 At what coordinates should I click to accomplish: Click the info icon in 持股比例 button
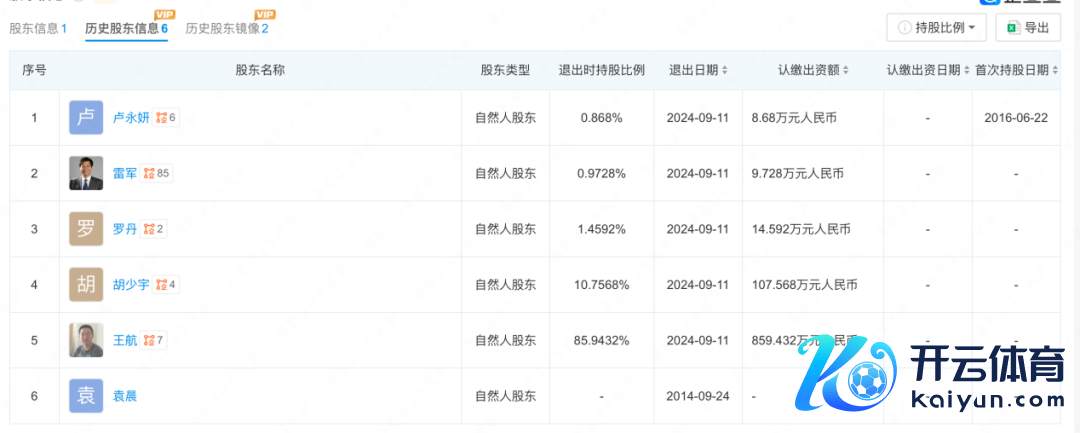[905, 28]
